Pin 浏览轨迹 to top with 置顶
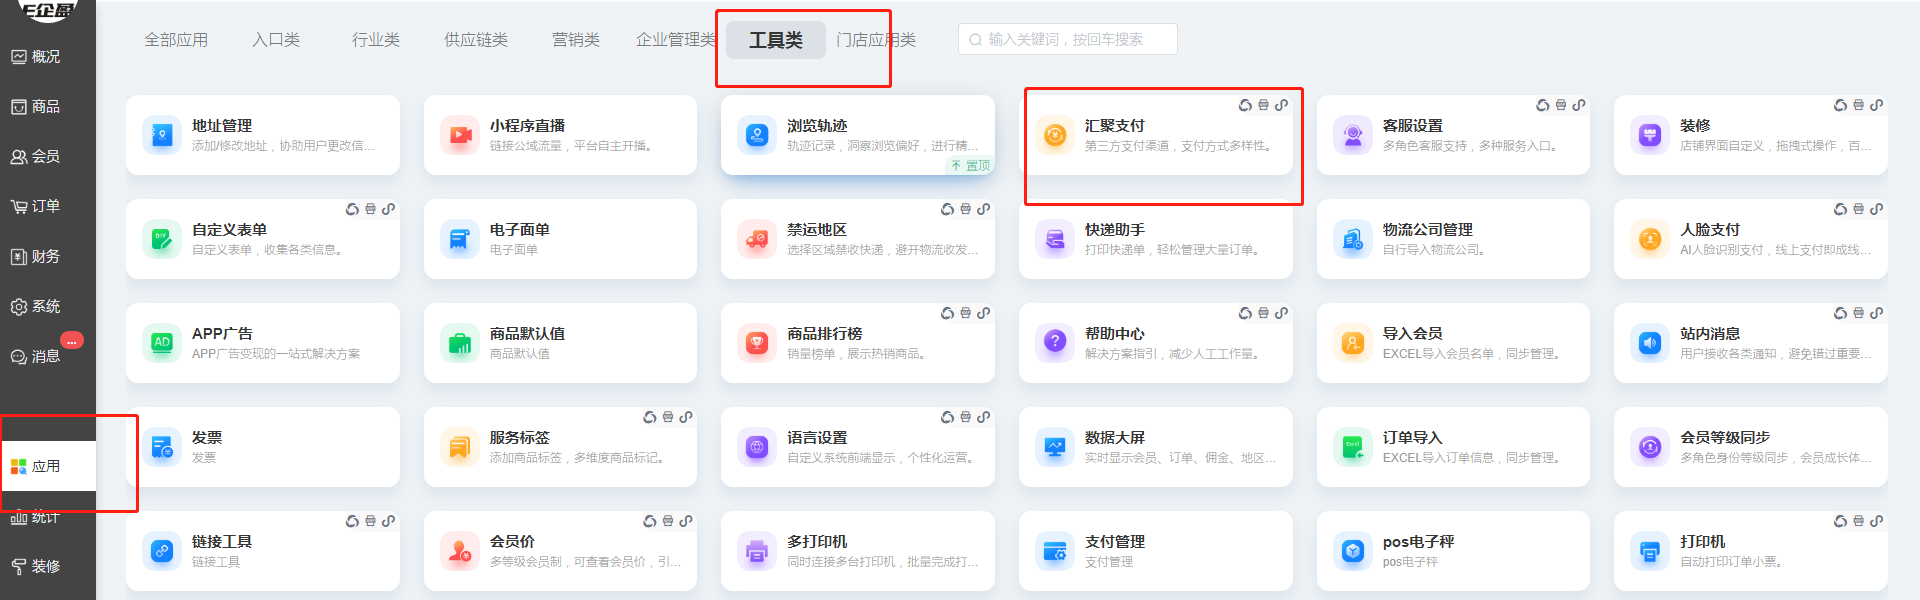This screenshot has height=600, width=1920. click(x=970, y=166)
